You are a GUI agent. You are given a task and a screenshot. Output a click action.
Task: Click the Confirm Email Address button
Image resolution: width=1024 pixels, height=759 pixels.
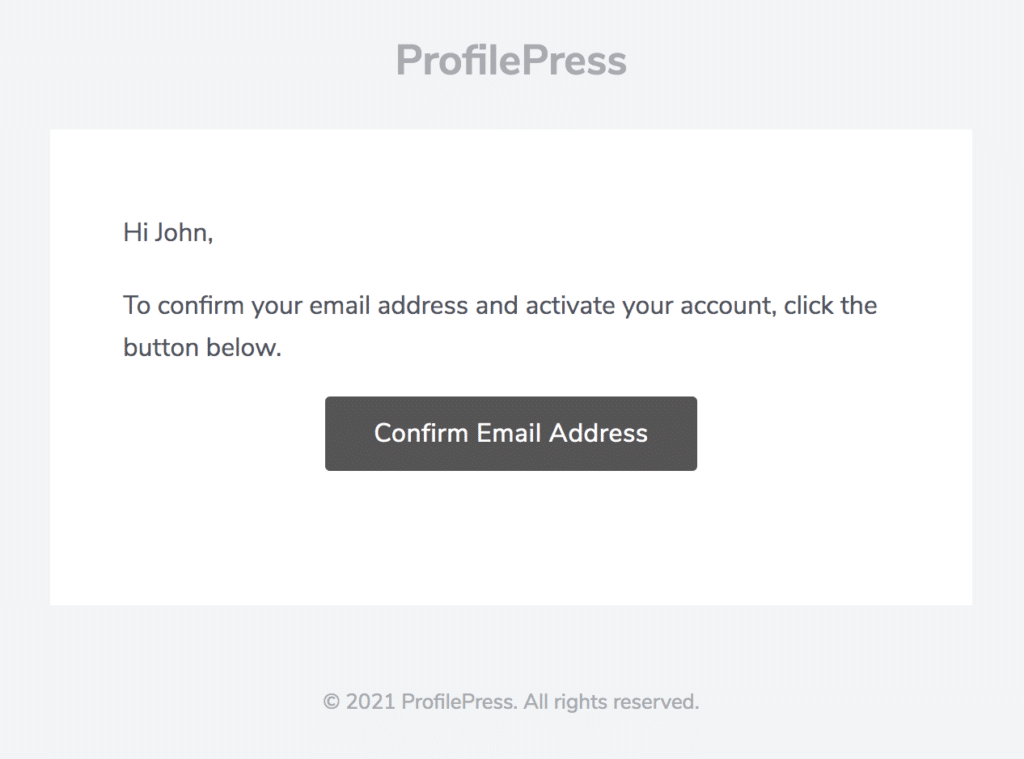[x=511, y=433]
